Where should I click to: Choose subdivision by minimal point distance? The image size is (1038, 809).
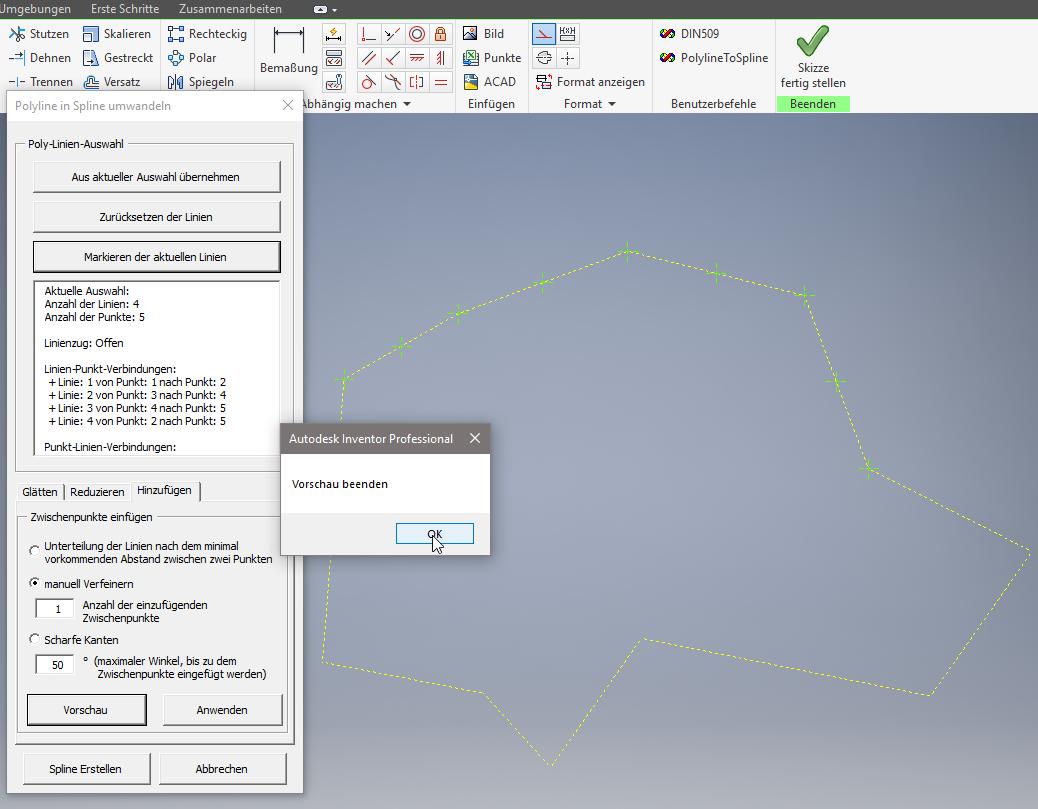click(34, 549)
